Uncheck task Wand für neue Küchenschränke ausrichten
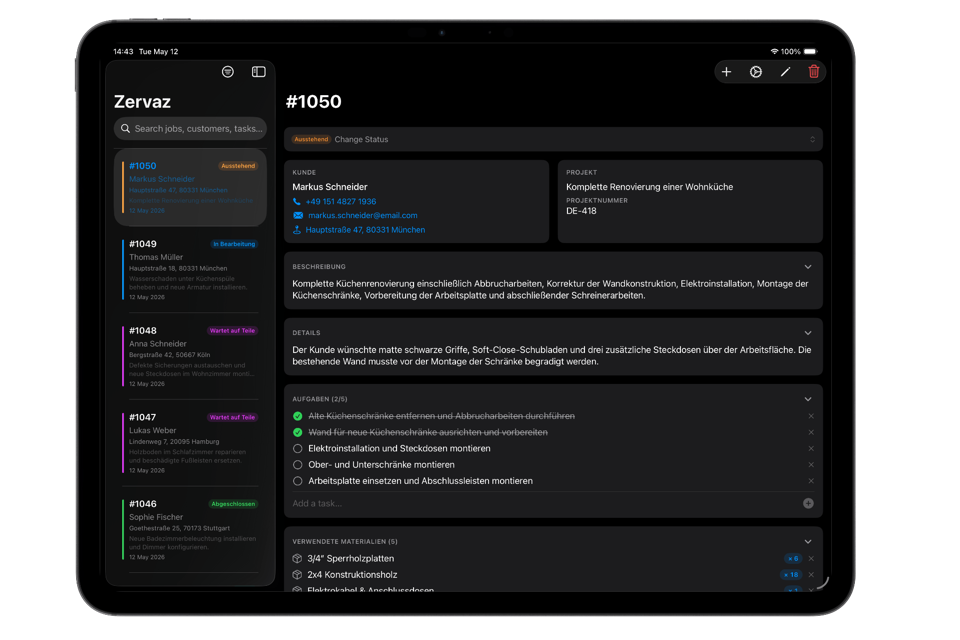Image resolution: width=960 pixels, height=640 pixels. (x=298, y=432)
